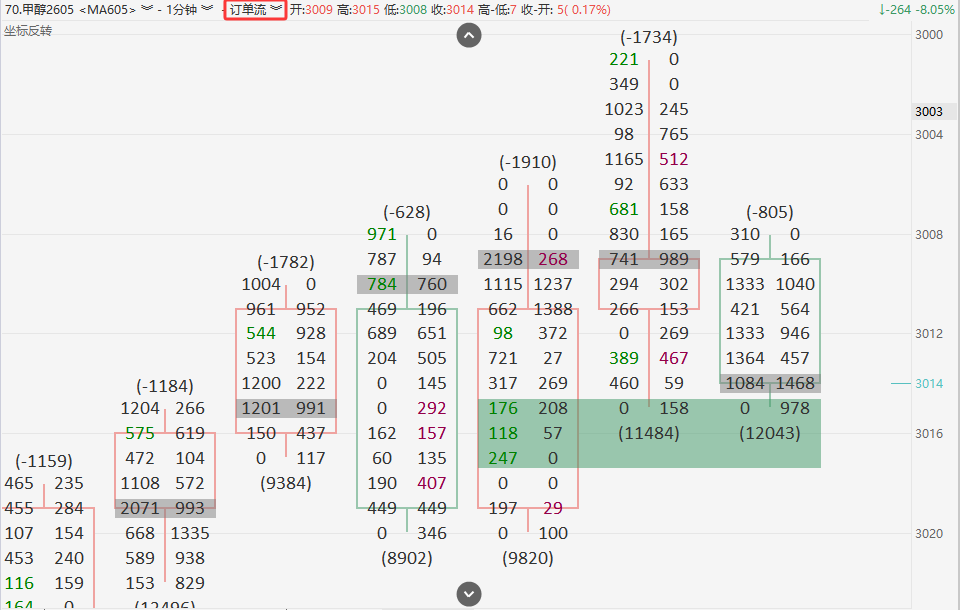The image size is (960, 610).
Task: Select the gray POC row 2198 268
Action: tap(527, 259)
